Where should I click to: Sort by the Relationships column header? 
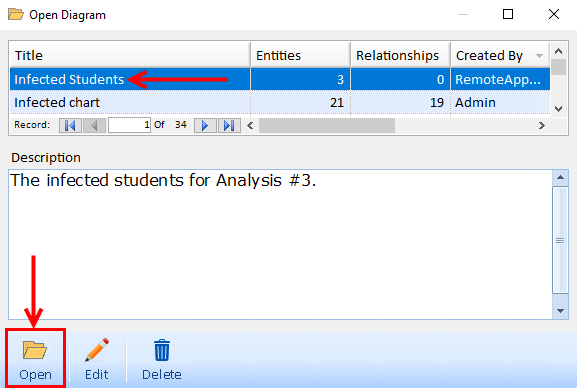tap(400, 55)
